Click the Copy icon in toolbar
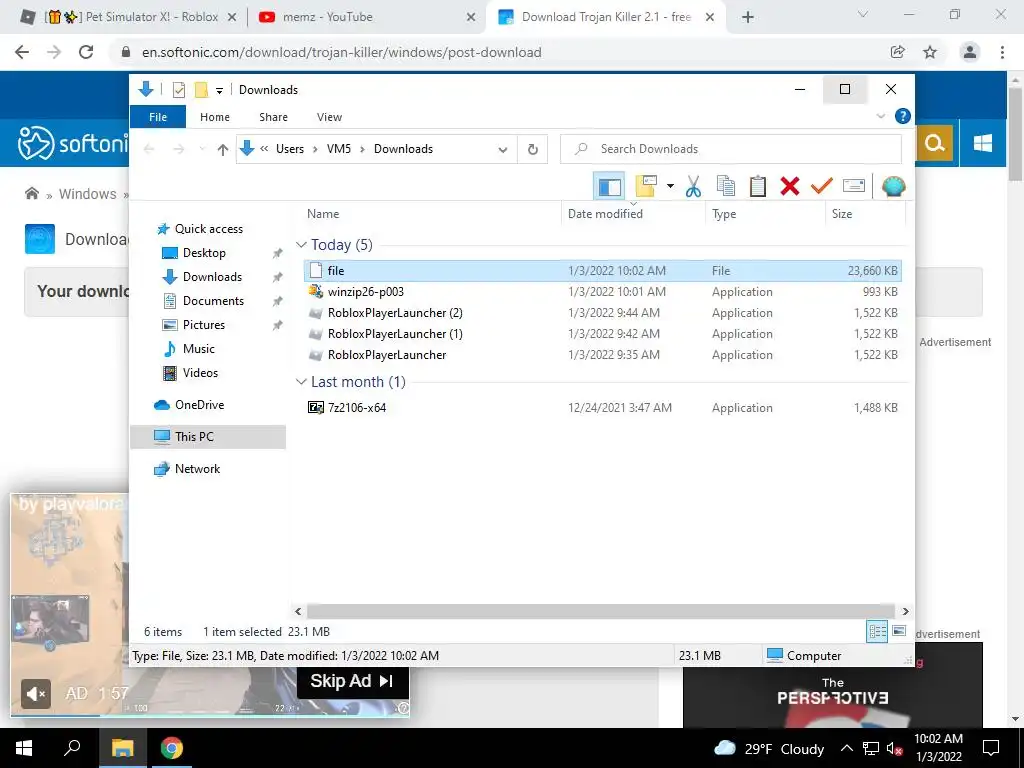 coord(726,187)
